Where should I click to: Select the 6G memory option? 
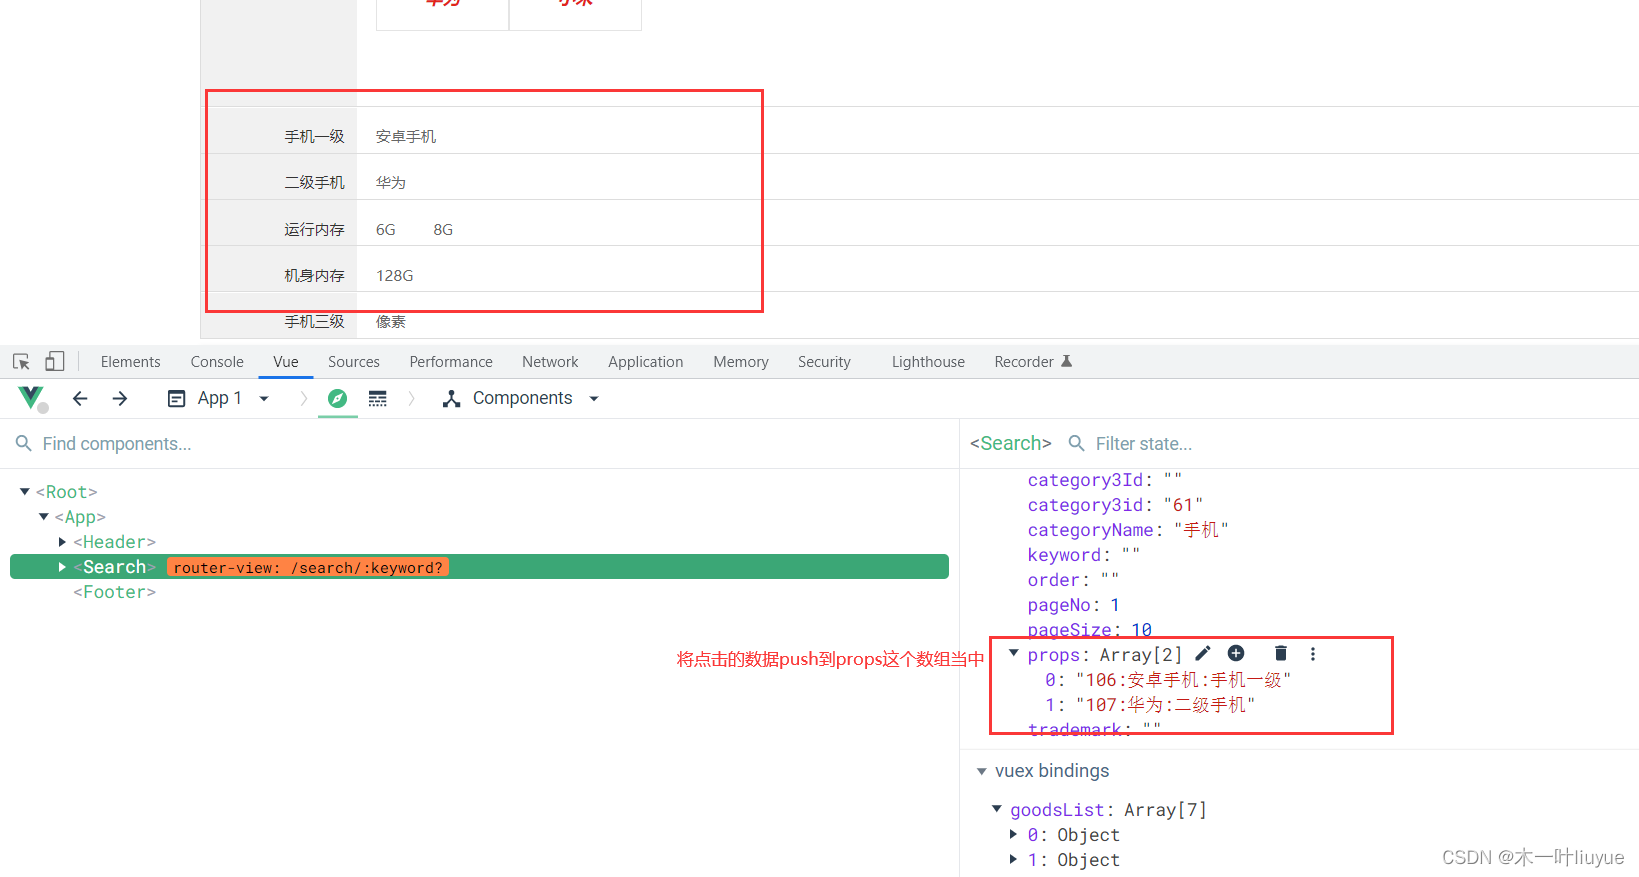pos(386,229)
